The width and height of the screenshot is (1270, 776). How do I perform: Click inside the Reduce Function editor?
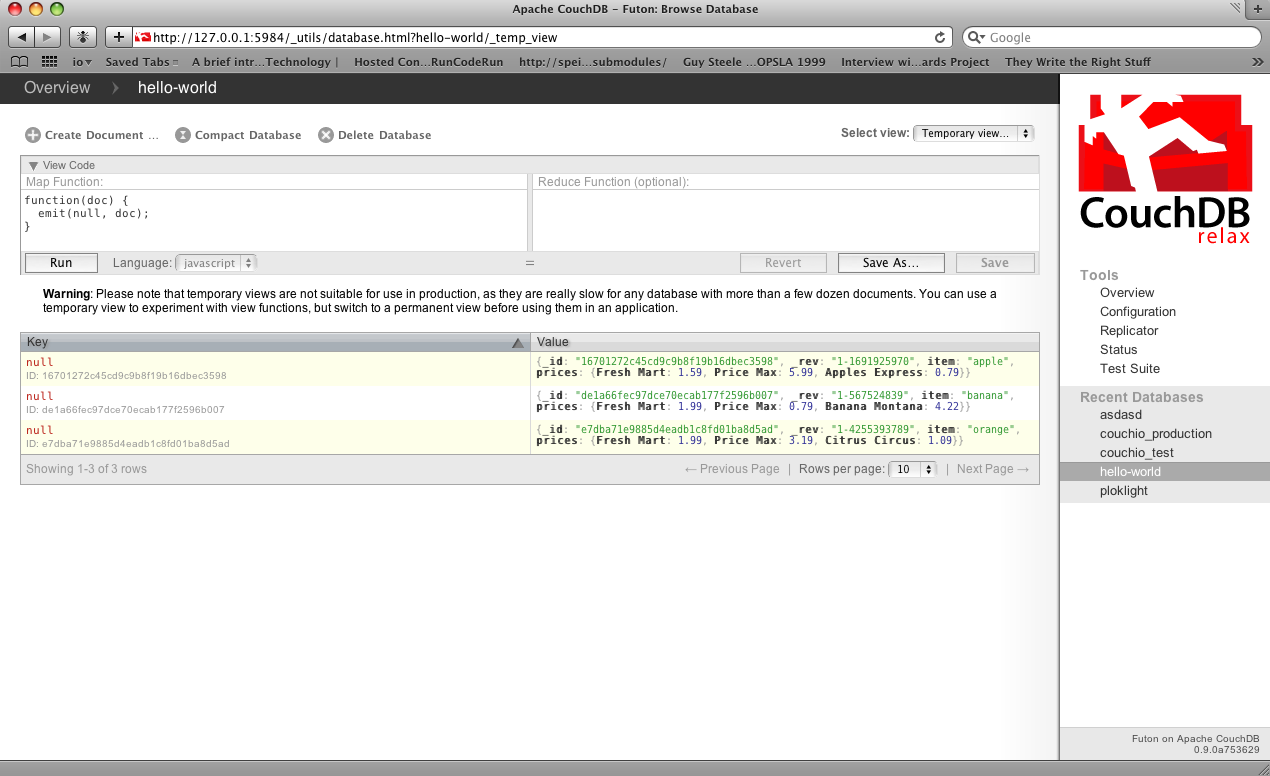point(786,220)
